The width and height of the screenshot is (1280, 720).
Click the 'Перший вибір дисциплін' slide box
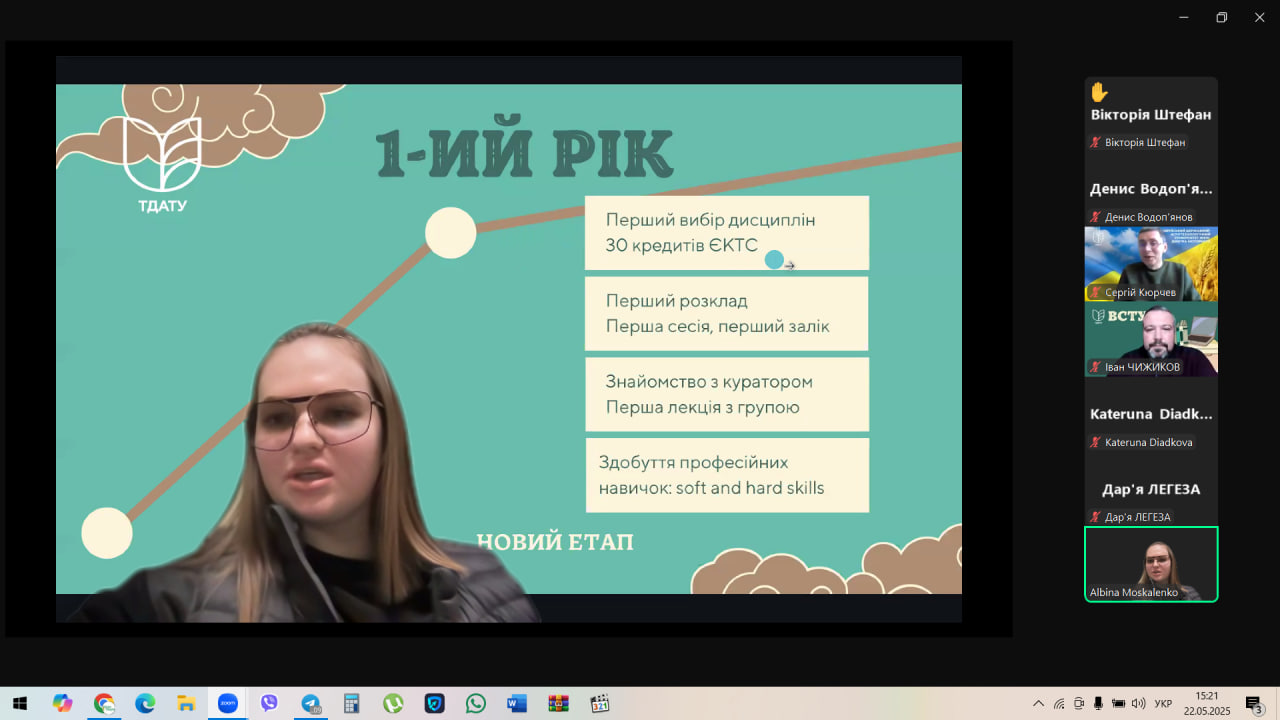coord(727,232)
